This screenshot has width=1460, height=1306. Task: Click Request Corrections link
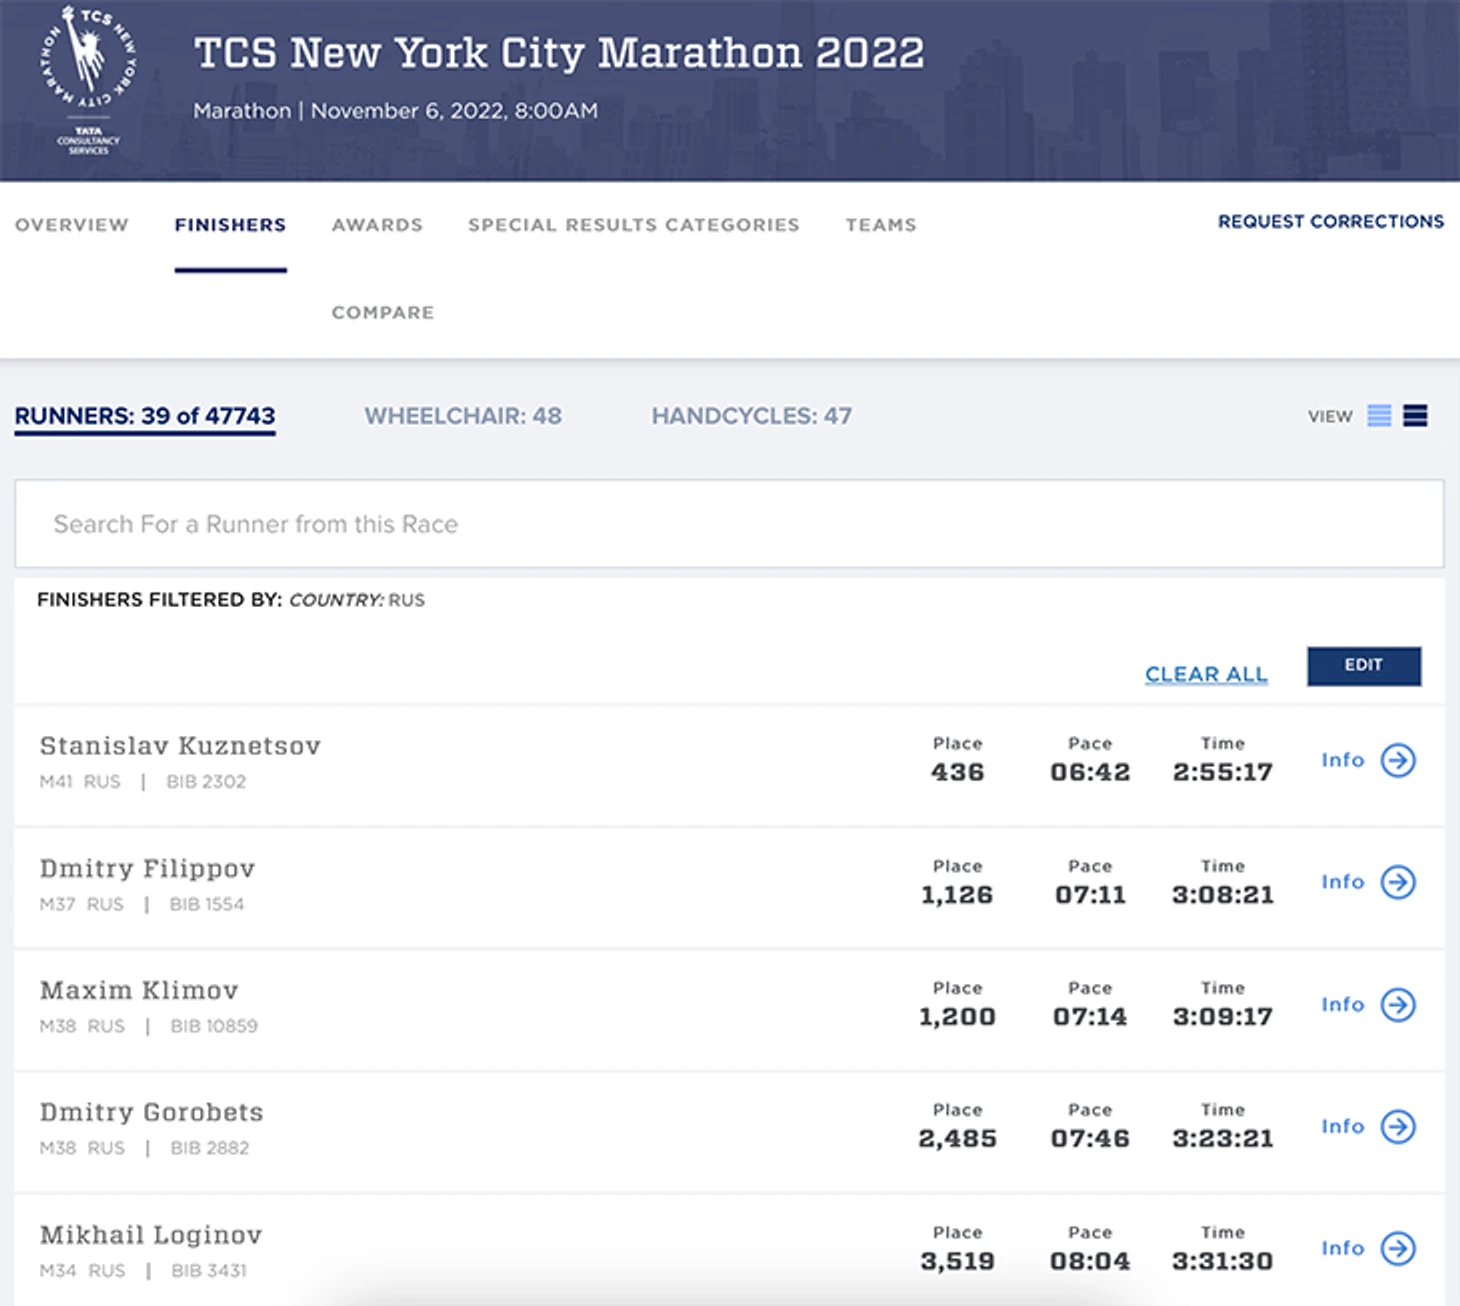tap(1330, 222)
